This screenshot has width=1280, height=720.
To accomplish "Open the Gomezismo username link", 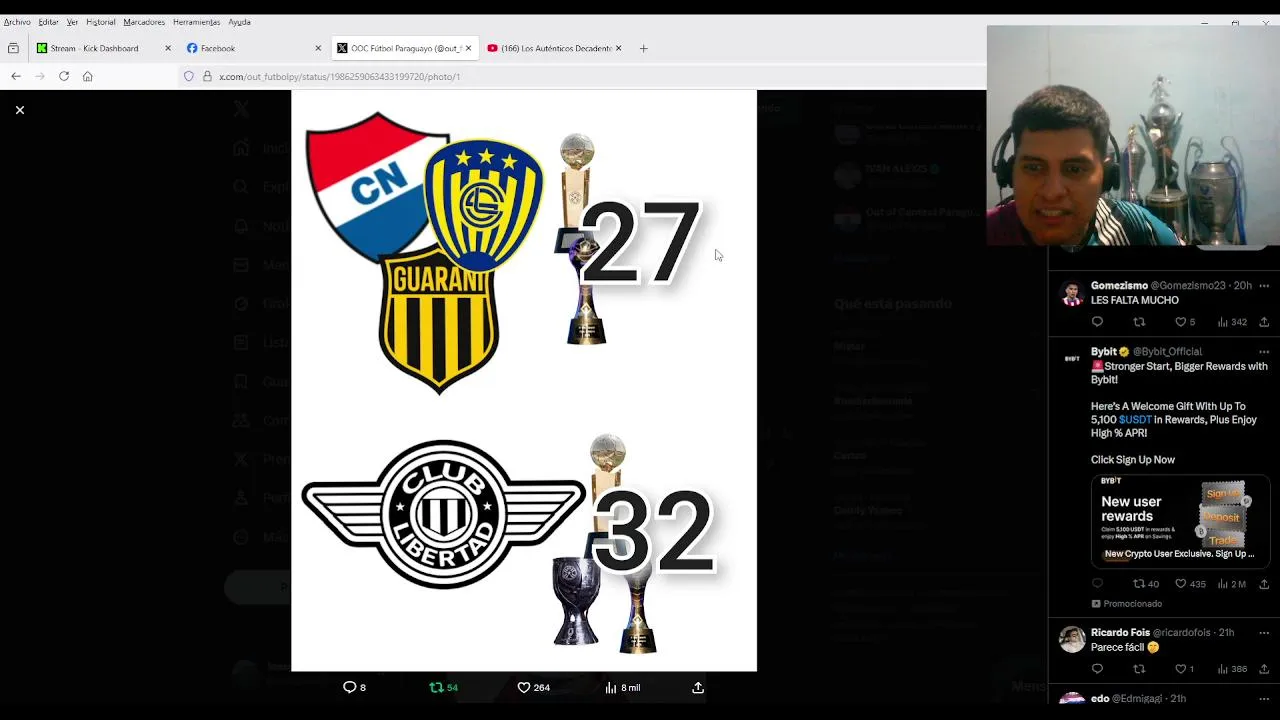I will point(1119,286).
